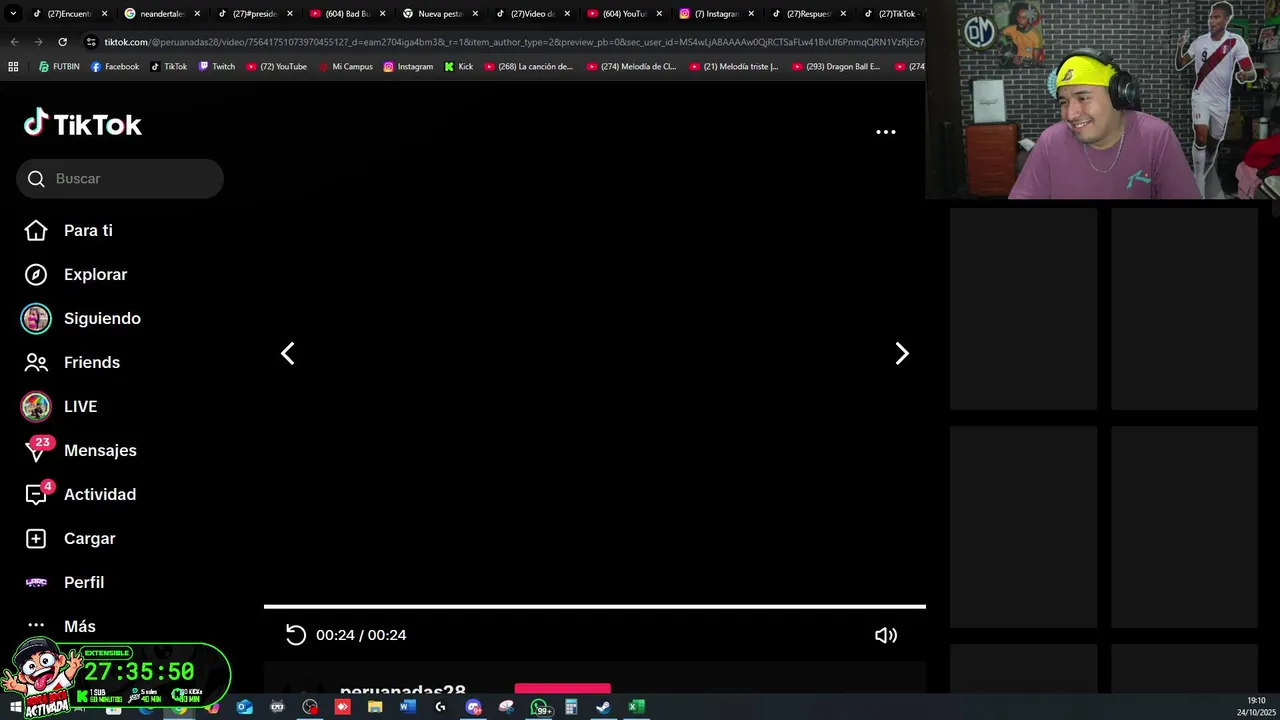The height and width of the screenshot is (720, 1280).
Task: Click the Buscar search field
Action: [x=120, y=178]
